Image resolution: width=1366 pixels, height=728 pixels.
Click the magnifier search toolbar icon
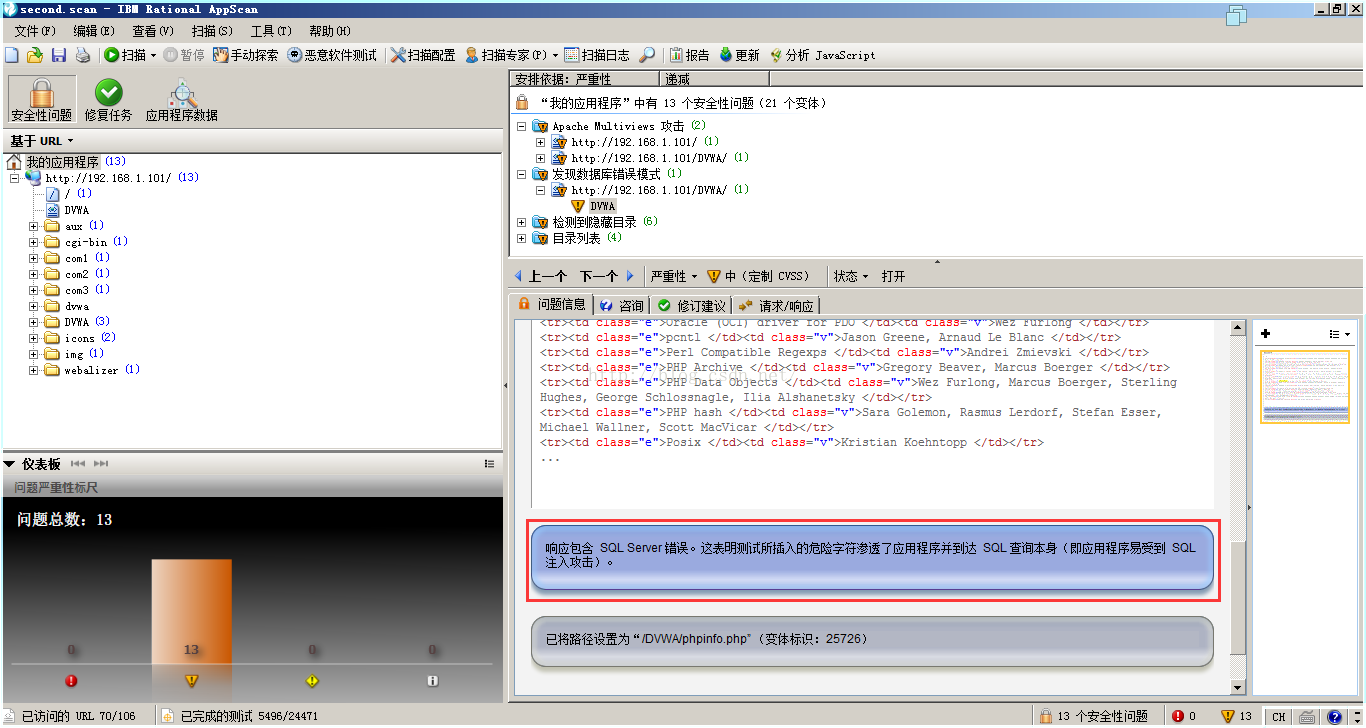click(647, 55)
